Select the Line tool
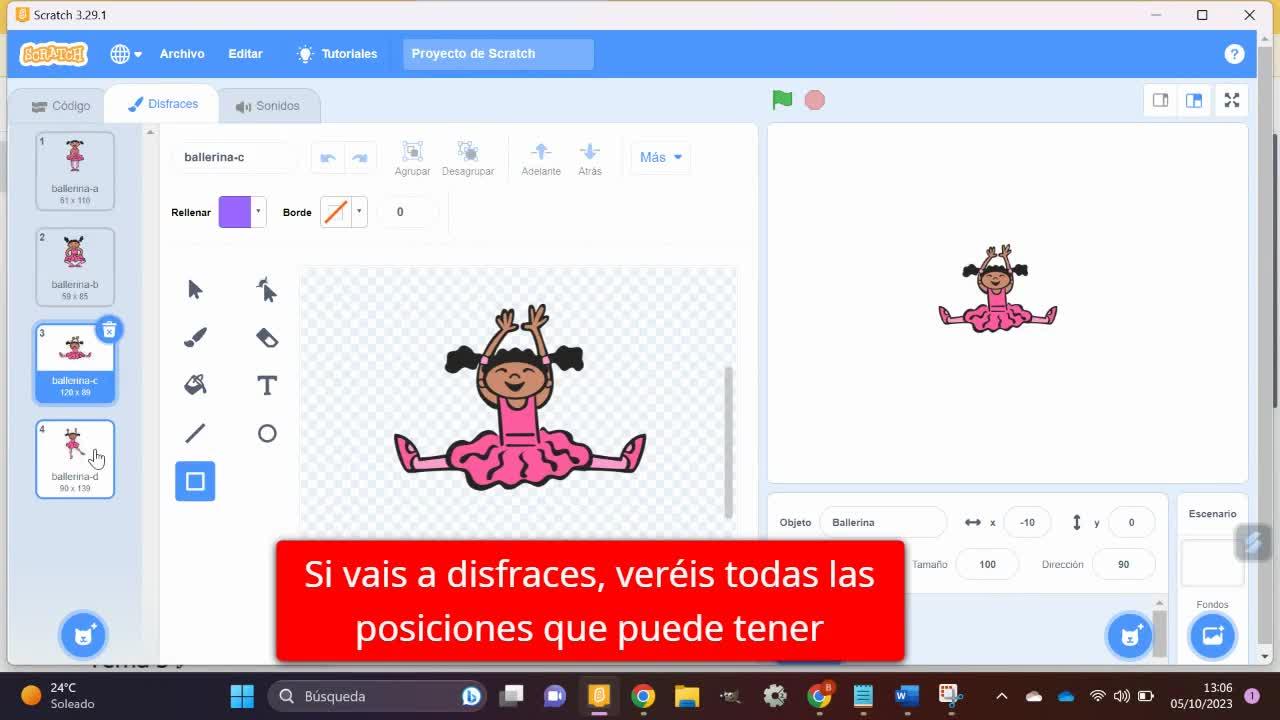The image size is (1280, 720). [x=195, y=433]
